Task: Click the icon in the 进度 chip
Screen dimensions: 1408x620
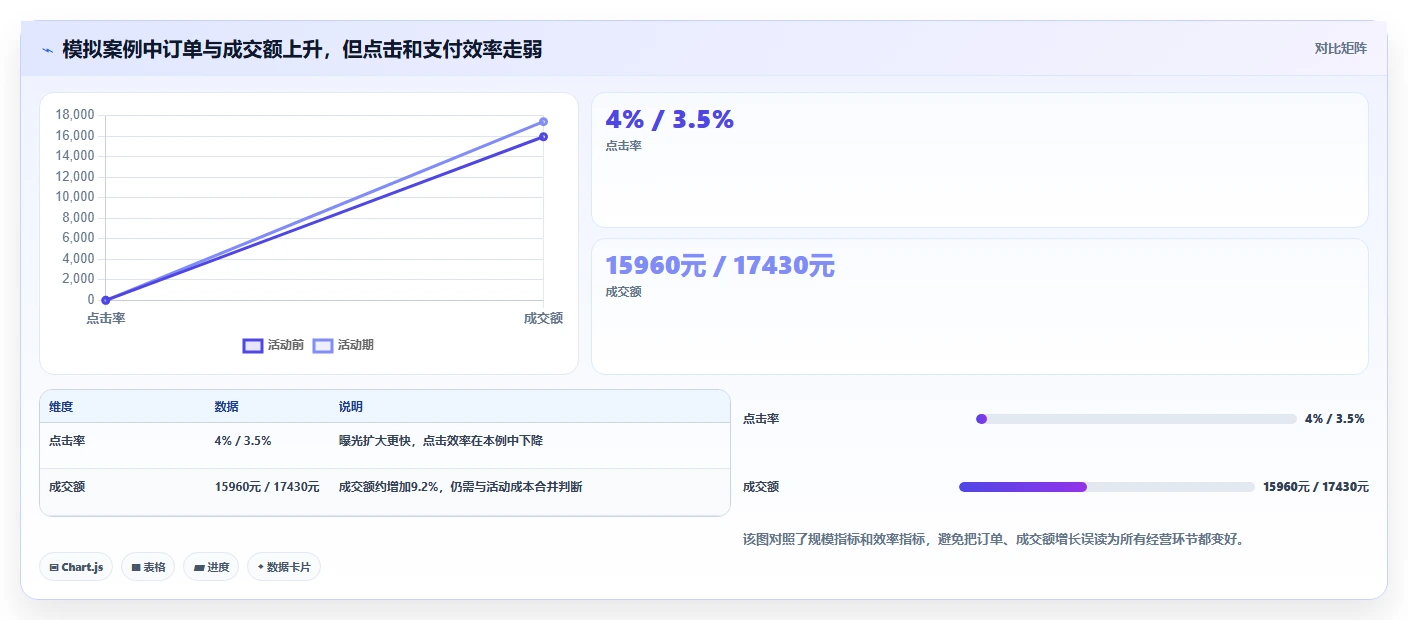Action: click(199, 568)
